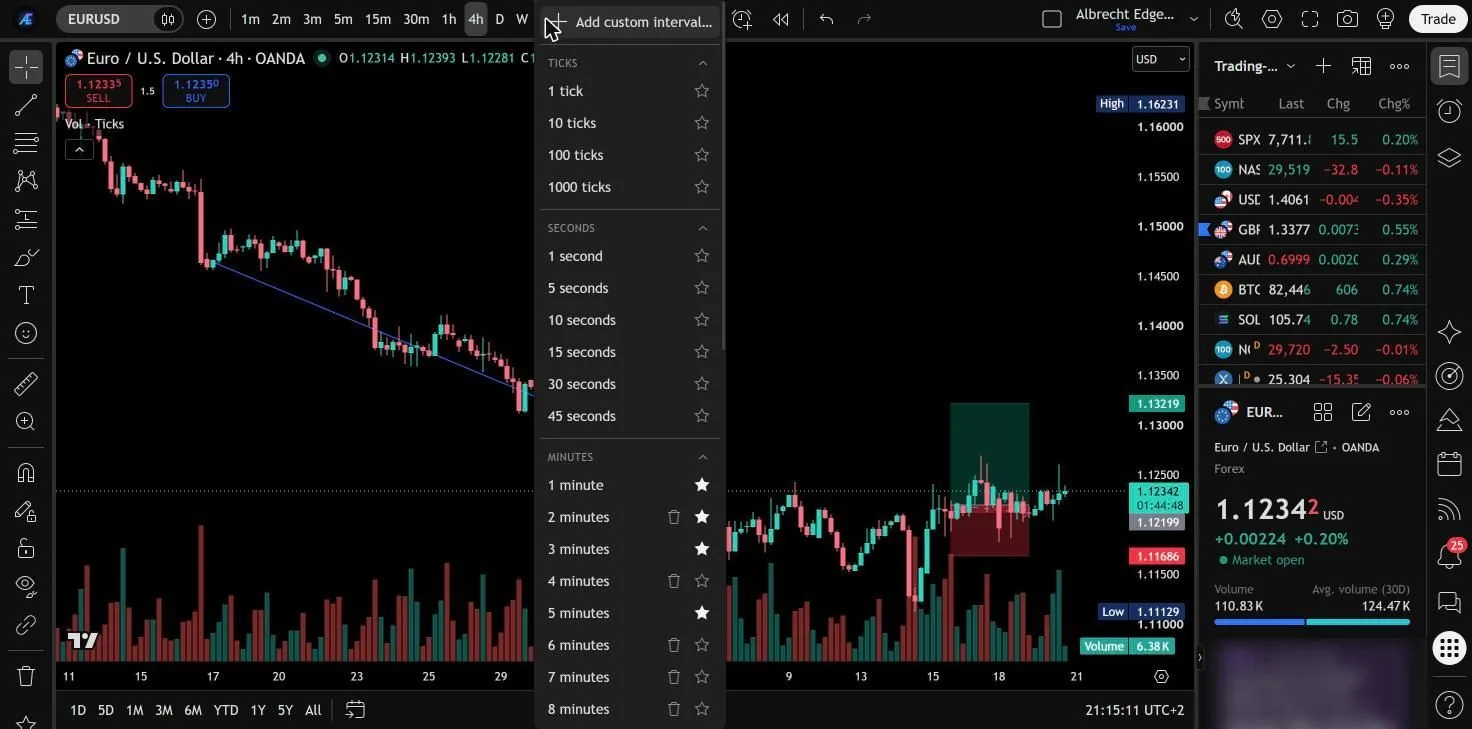Click the Replay rewind icon
The height and width of the screenshot is (729, 1472).
(x=781, y=19)
